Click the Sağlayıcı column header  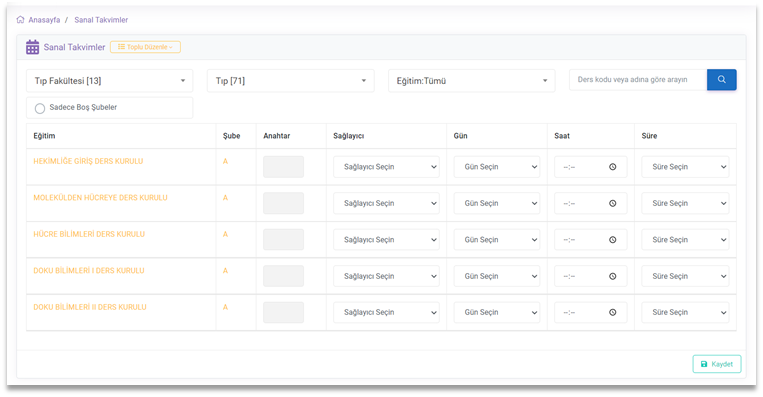[348, 136]
